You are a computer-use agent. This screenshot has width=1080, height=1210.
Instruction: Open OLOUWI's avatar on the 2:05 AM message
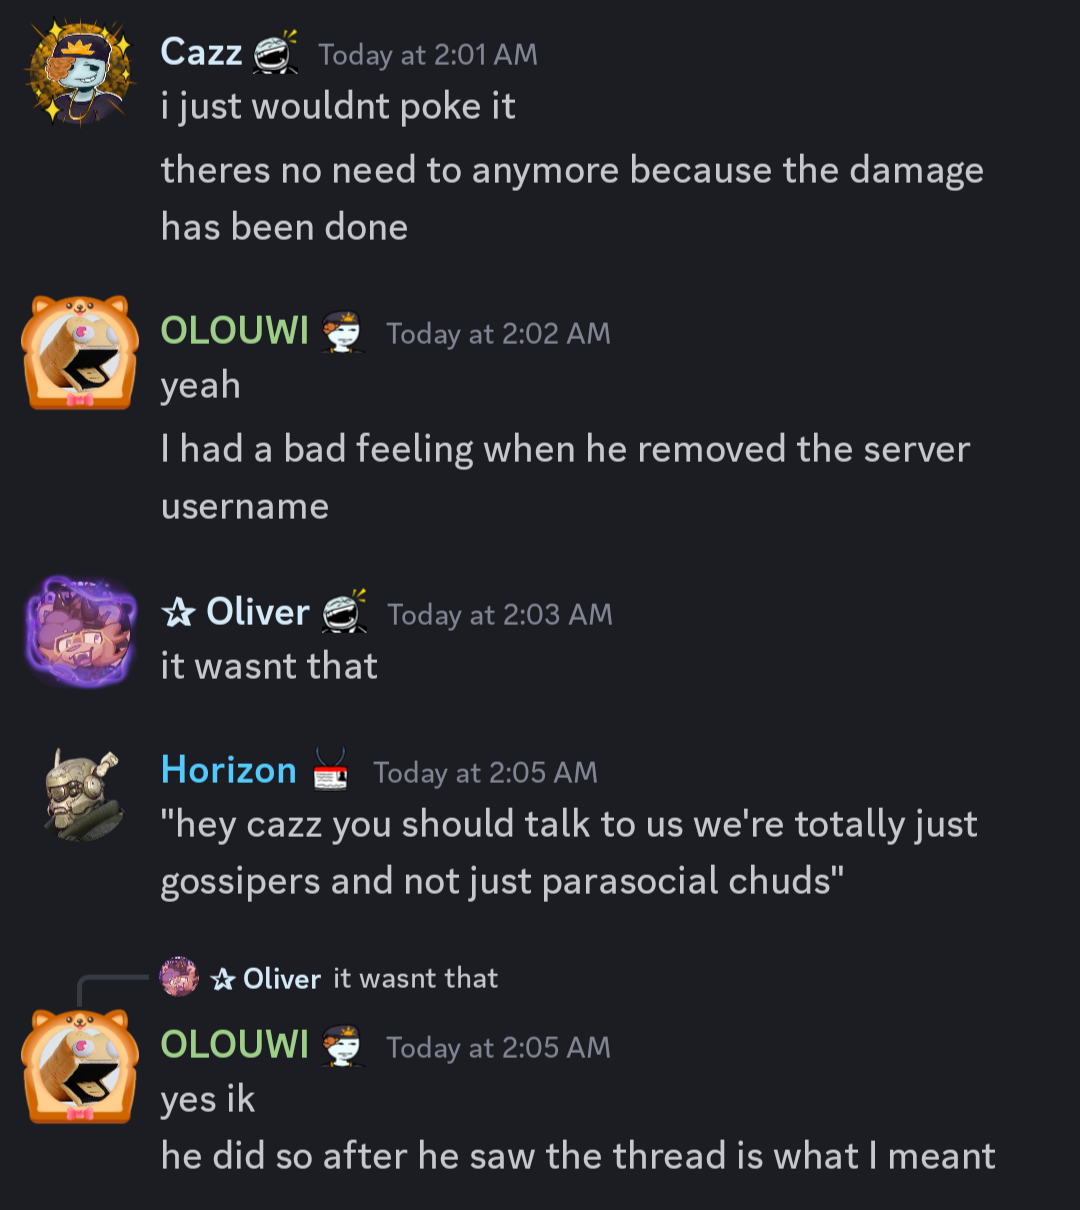coord(80,1066)
